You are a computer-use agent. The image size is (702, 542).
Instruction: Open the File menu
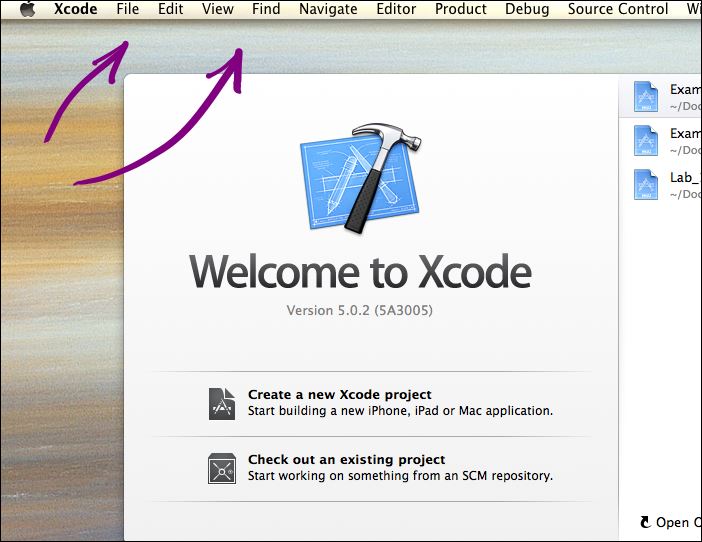tap(128, 9)
